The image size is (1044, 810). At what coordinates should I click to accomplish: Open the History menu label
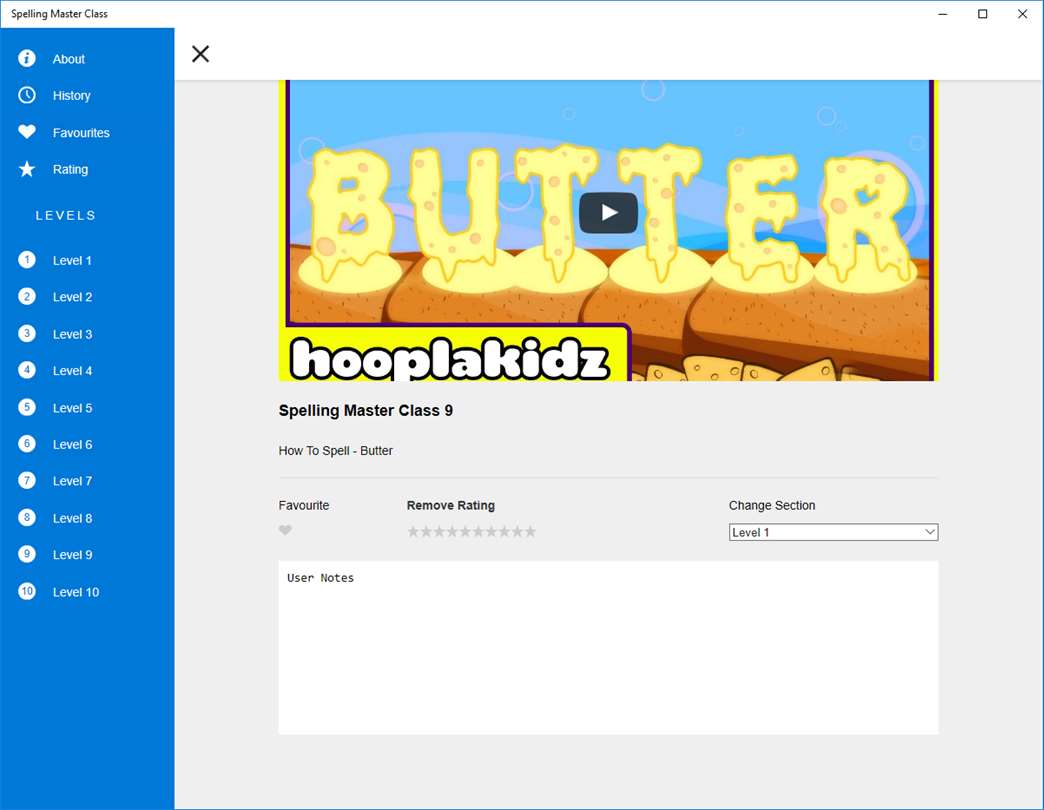point(72,95)
